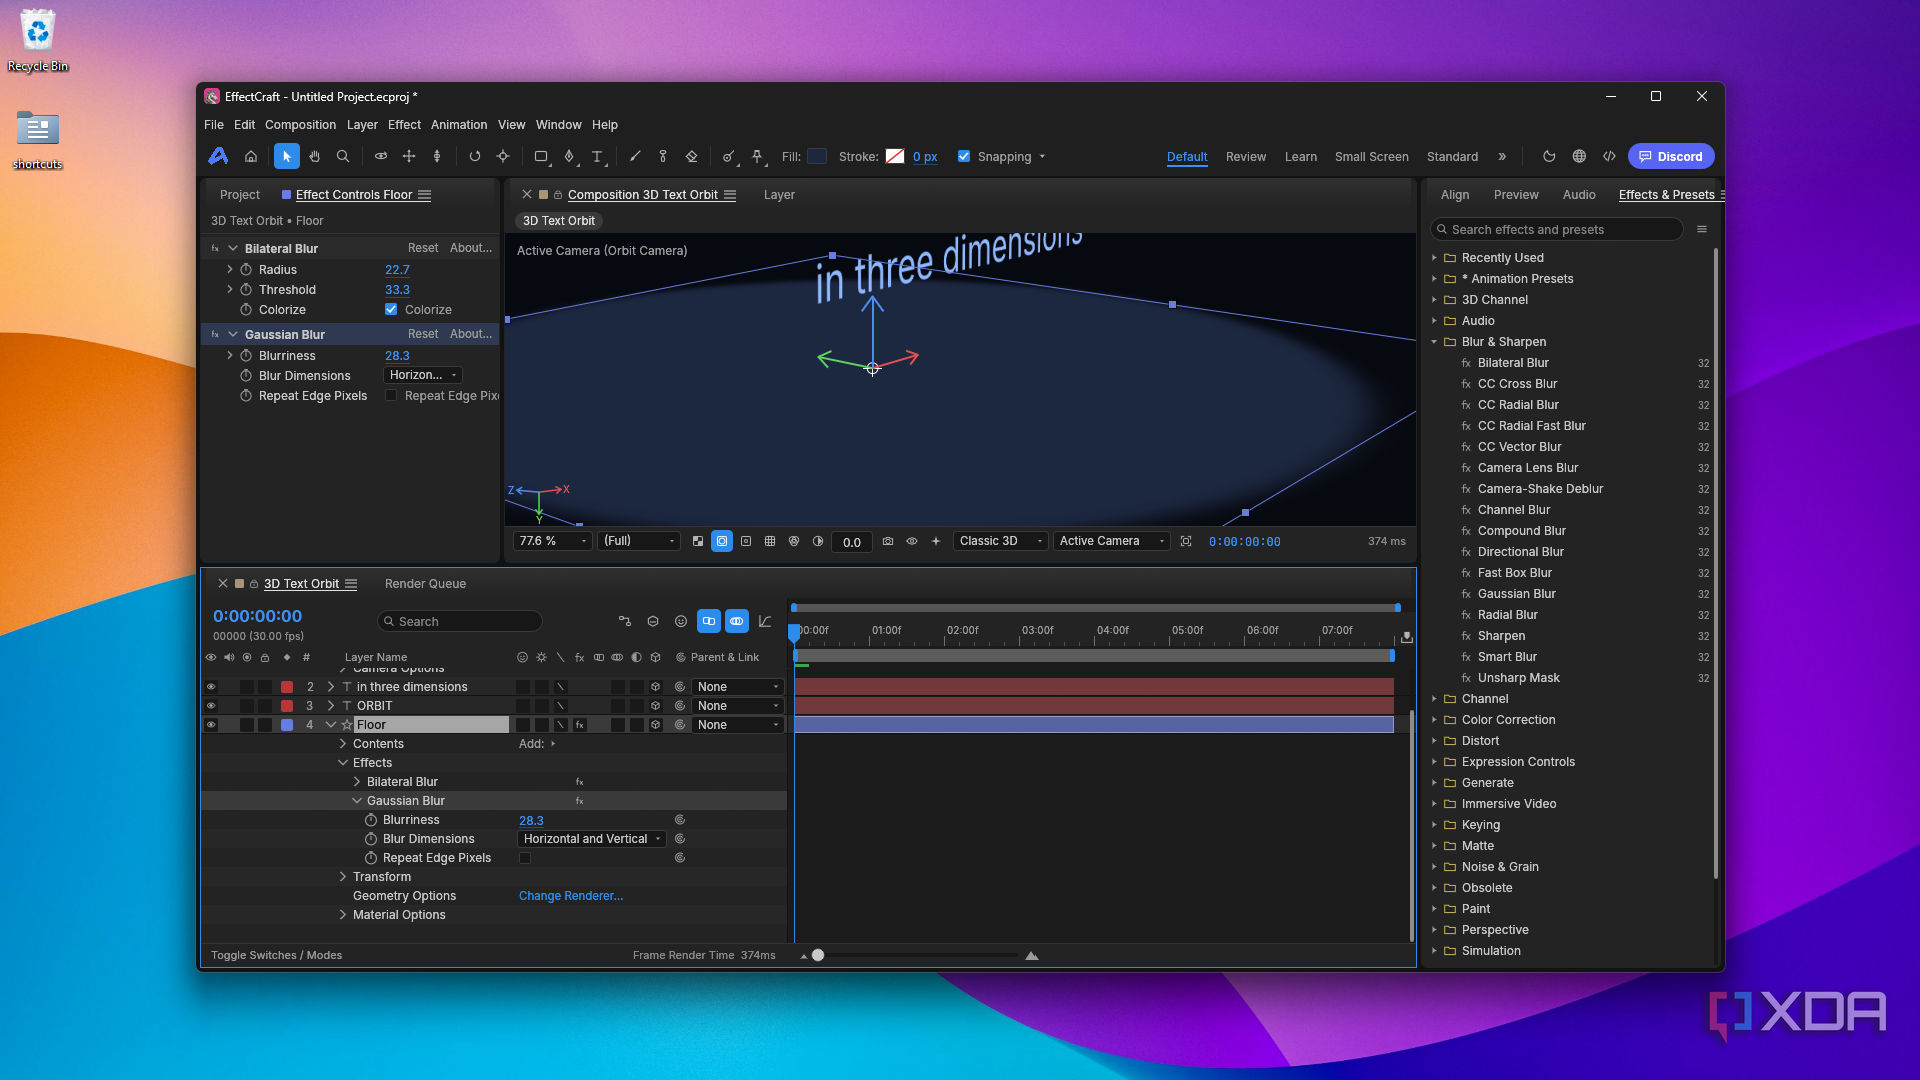1920x1080 pixels.
Task: Pick the Pen tool
Action: click(x=569, y=157)
